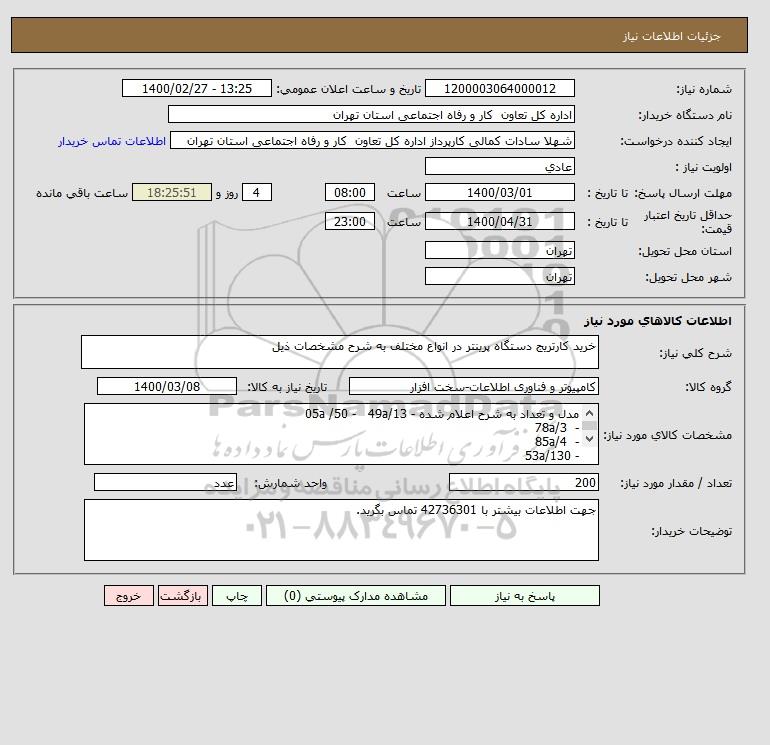The height and width of the screenshot is (745, 770).
Task: Click the شماره نیاز label
Action: pyautogui.click(x=704, y=89)
